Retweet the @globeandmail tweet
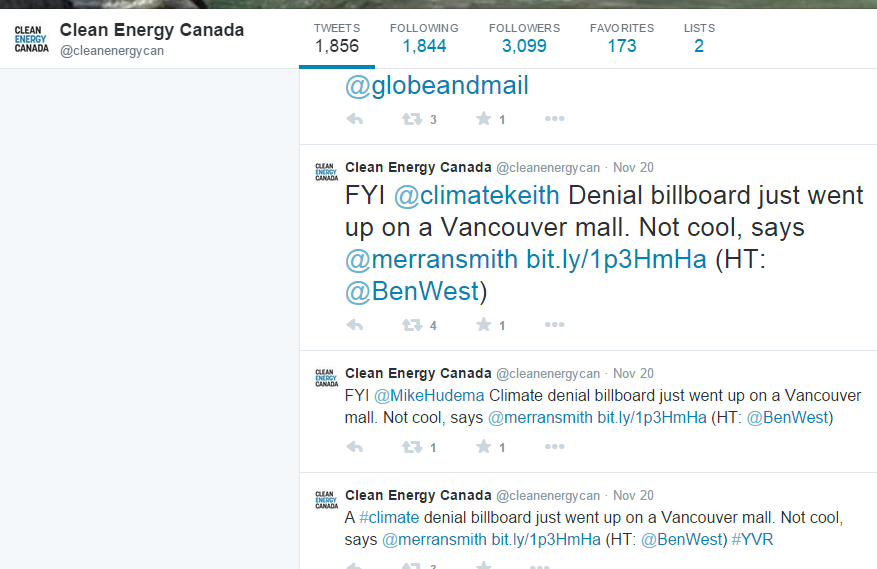This screenshot has width=877, height=569. coord(411,119)
